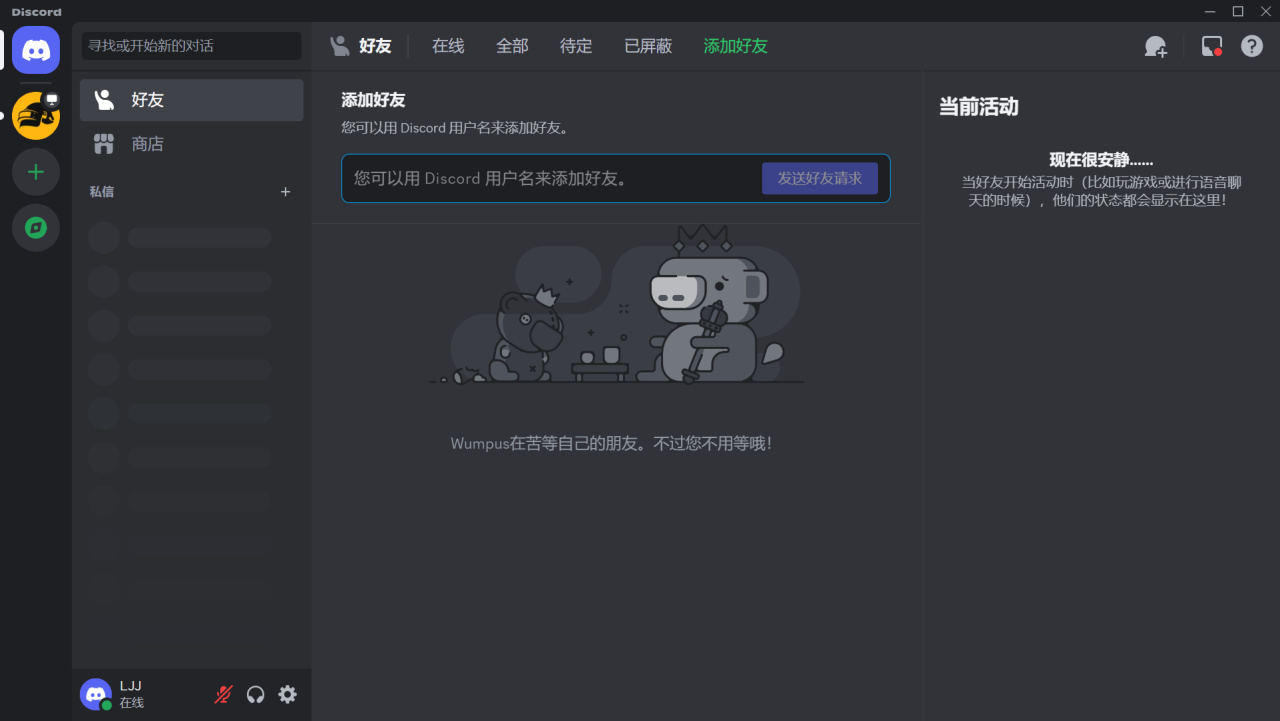Click 发送好友请求 button
Image resolution: width=1280 pixels, height=721 pixels.
pyautogui.click(x=820, y=178)
